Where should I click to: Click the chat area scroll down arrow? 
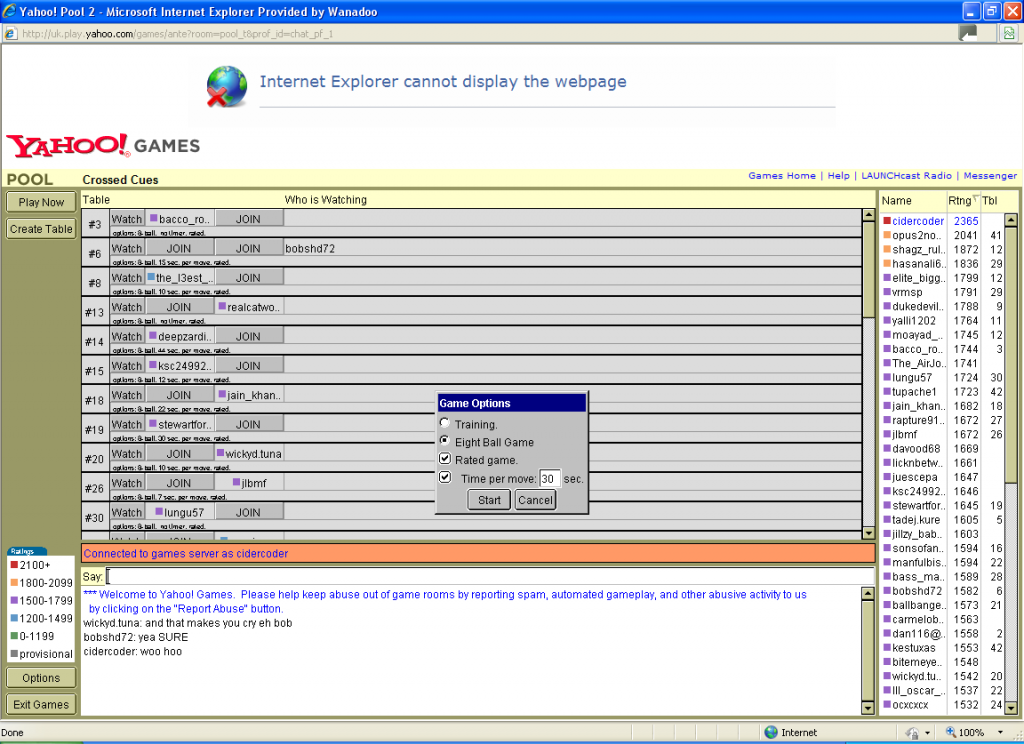(x=868, y=707)
